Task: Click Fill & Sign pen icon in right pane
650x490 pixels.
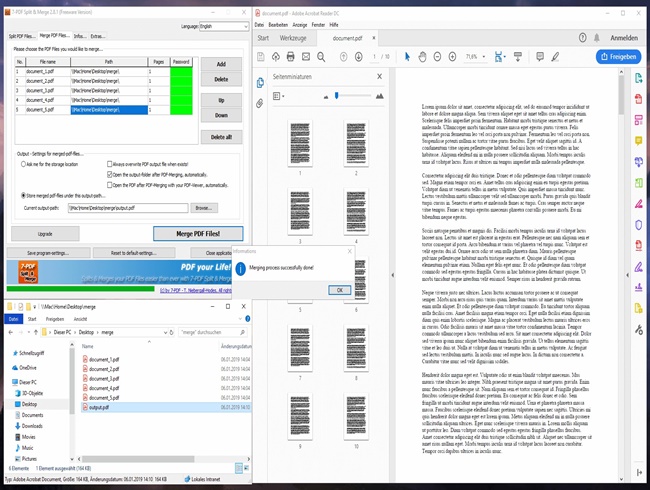Action: point(638,267)
